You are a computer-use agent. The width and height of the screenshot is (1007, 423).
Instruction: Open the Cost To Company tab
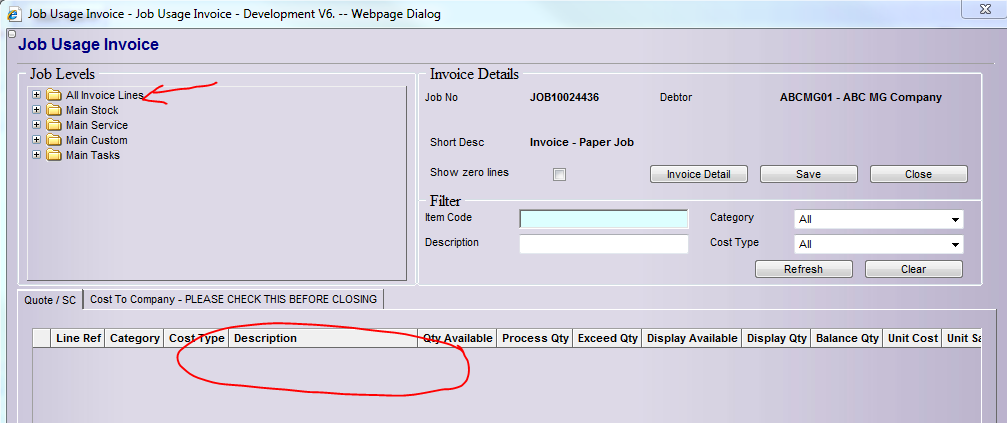(234, 299)
